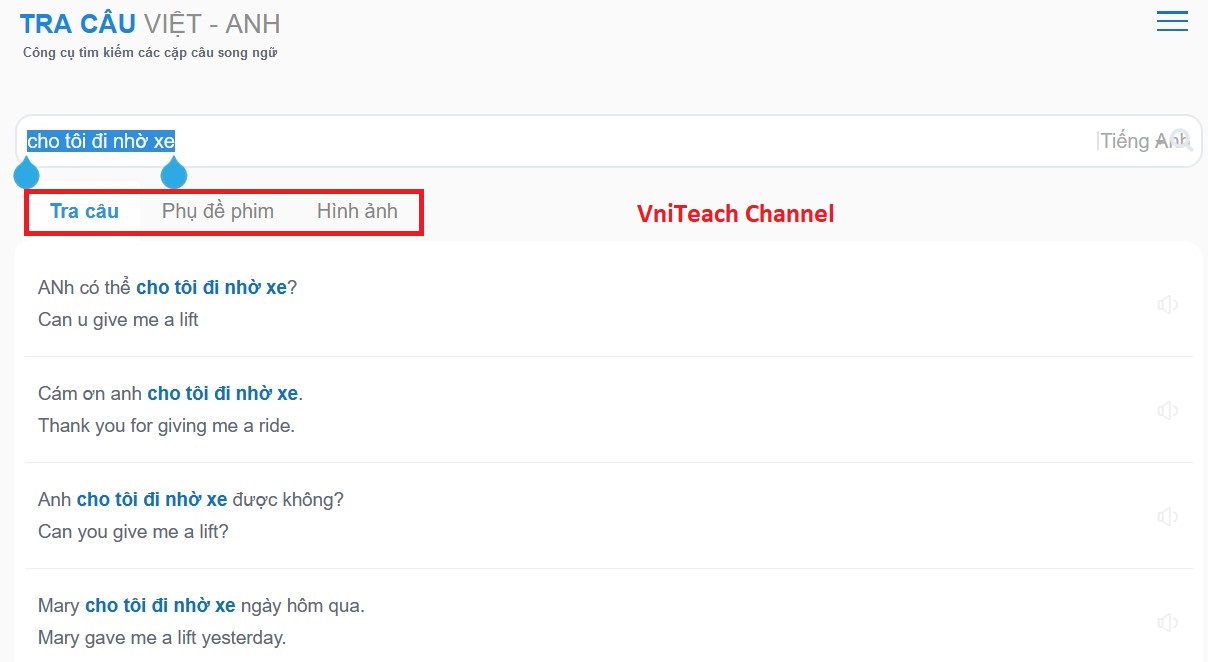Click the magnifier search icon

pyautogui.click(x=1181, y=141)
